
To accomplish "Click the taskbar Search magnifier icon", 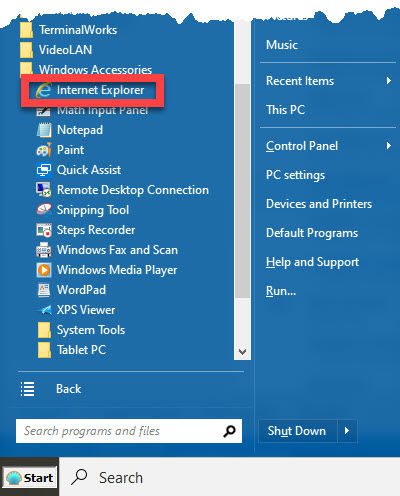I will pos(79,477).
